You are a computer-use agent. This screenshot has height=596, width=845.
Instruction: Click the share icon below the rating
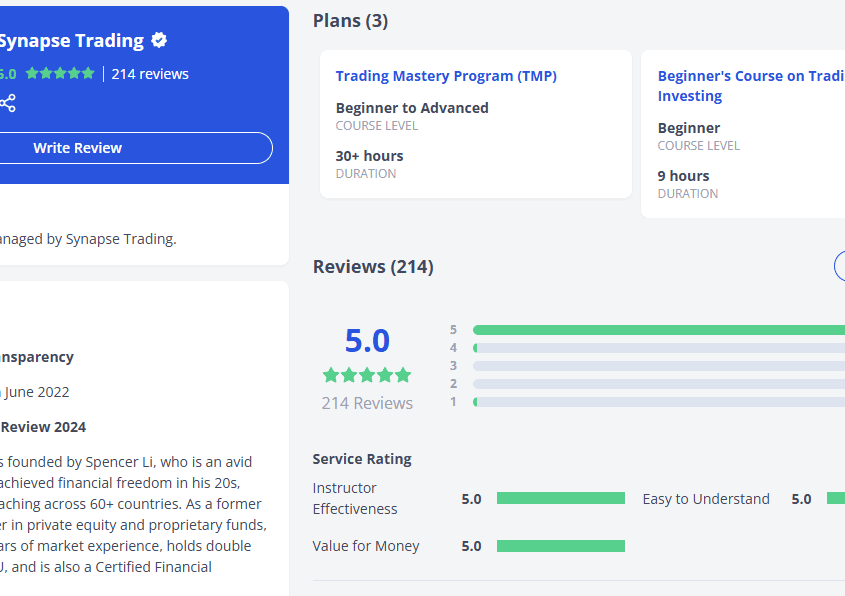(x=8, y=103)
